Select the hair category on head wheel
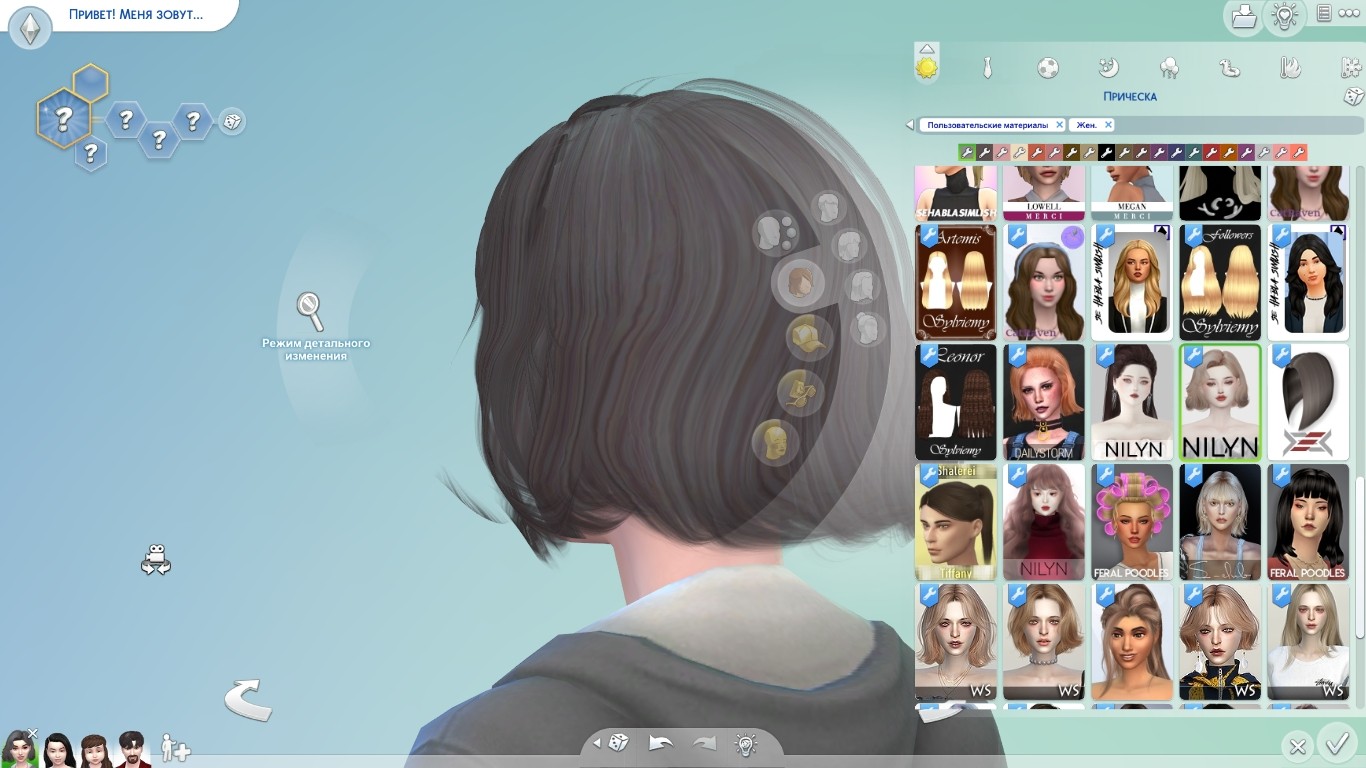The width and height of the screenshot is (1366, 768). 800,283
